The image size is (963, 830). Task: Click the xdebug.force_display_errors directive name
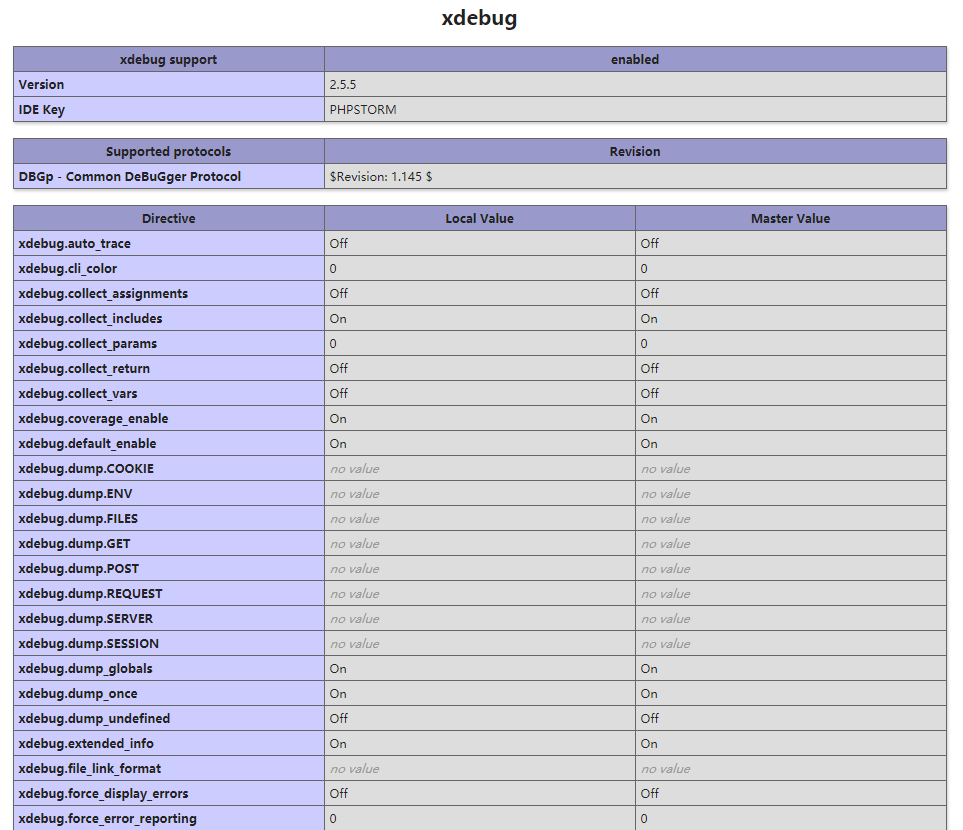(103, 794)
